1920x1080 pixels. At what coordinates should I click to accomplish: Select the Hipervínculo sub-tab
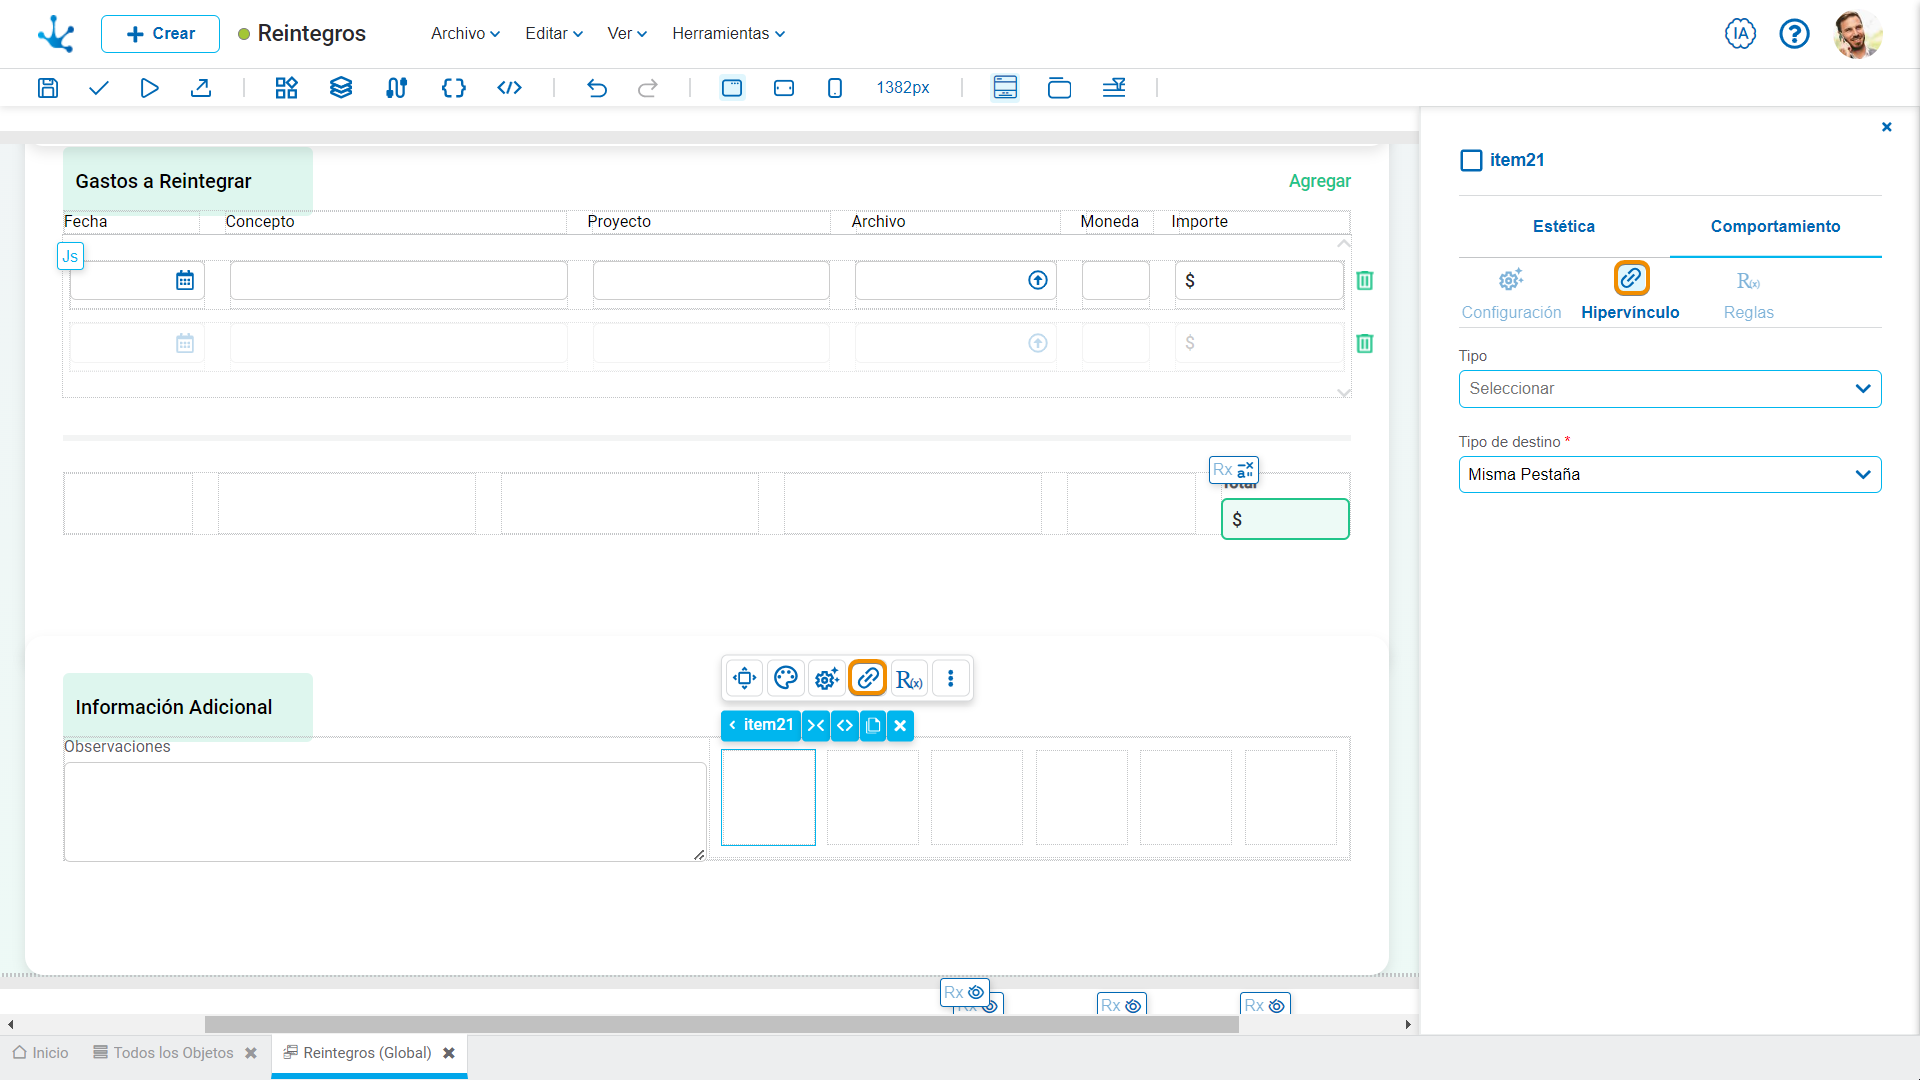tap(1630, 294)
